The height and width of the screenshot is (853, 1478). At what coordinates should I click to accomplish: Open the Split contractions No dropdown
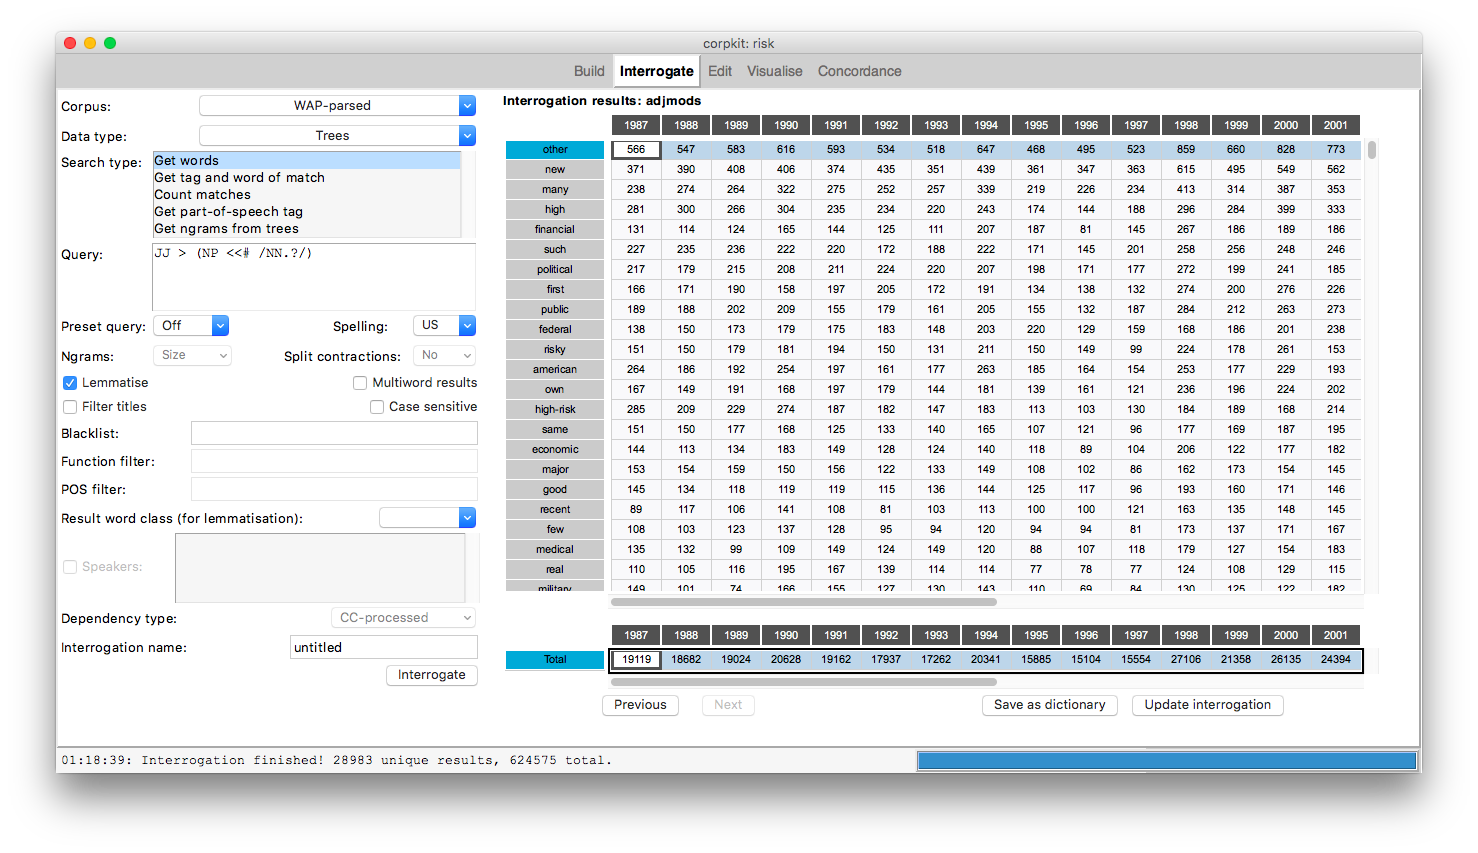click(x=444, y=355)
